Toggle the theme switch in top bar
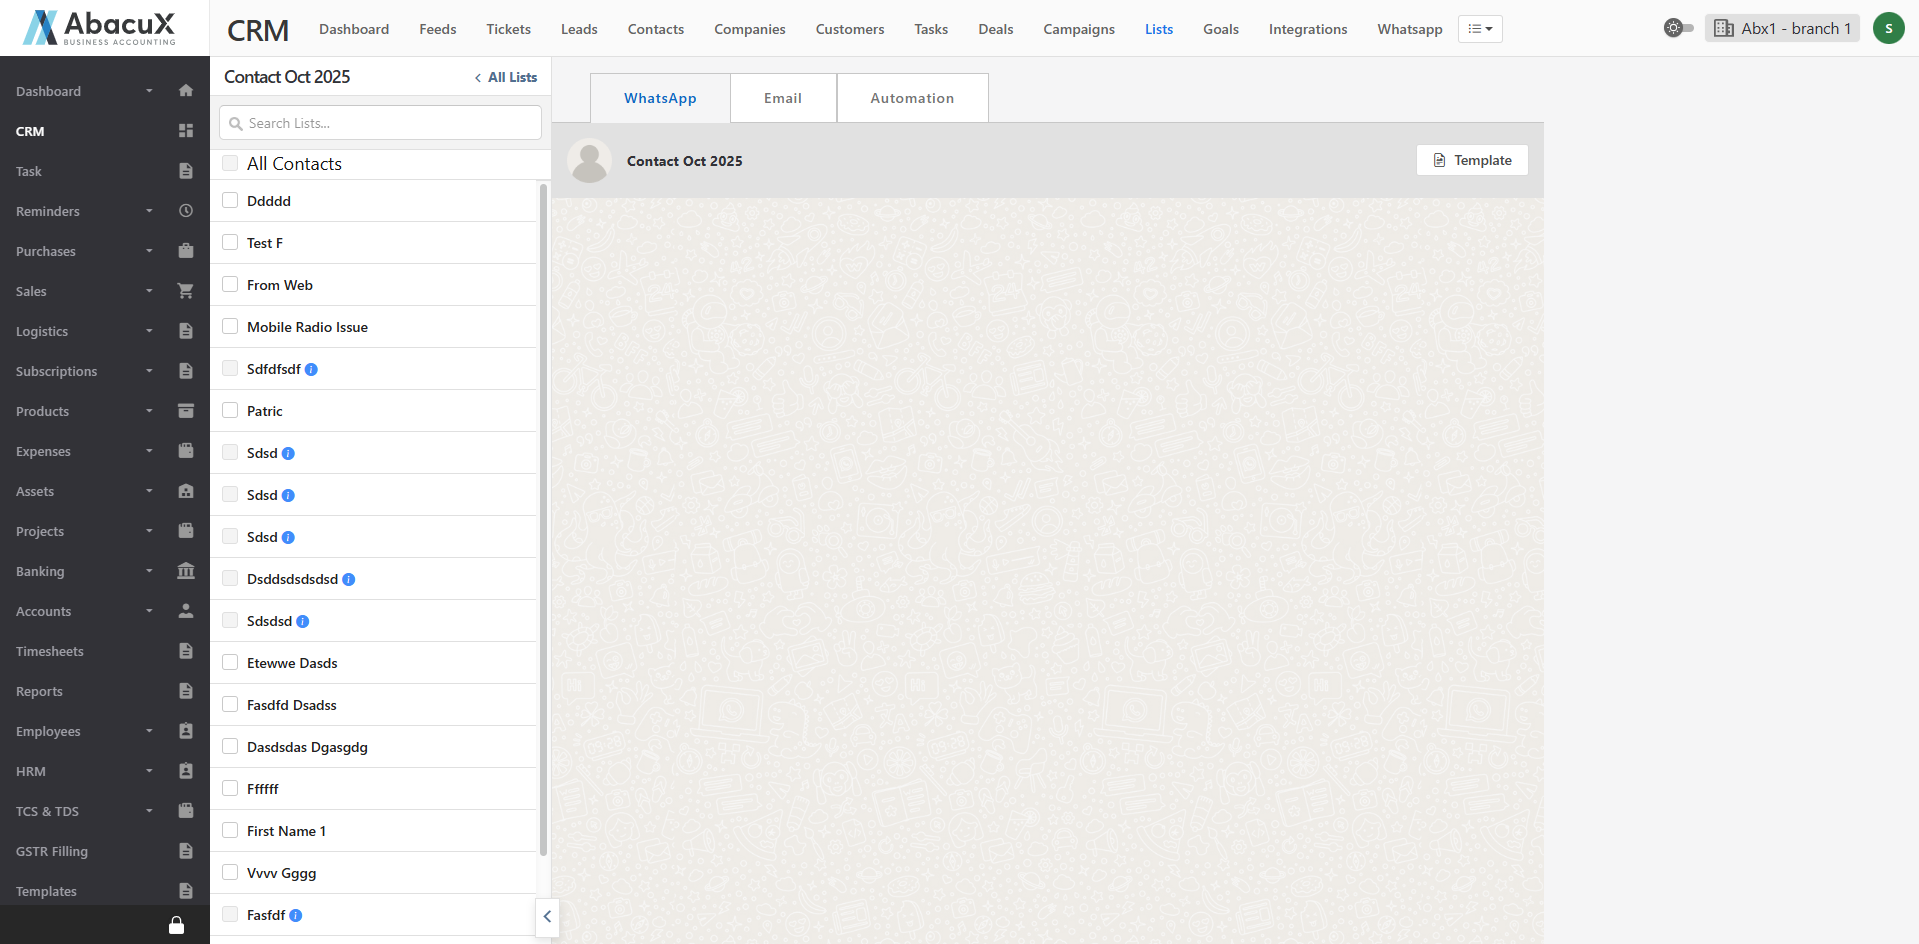 click(1678, 29)
